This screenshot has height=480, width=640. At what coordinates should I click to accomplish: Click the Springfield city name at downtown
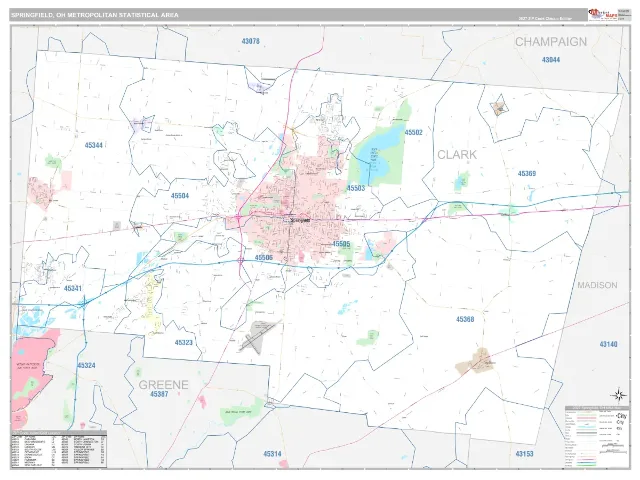pos(301,220)
